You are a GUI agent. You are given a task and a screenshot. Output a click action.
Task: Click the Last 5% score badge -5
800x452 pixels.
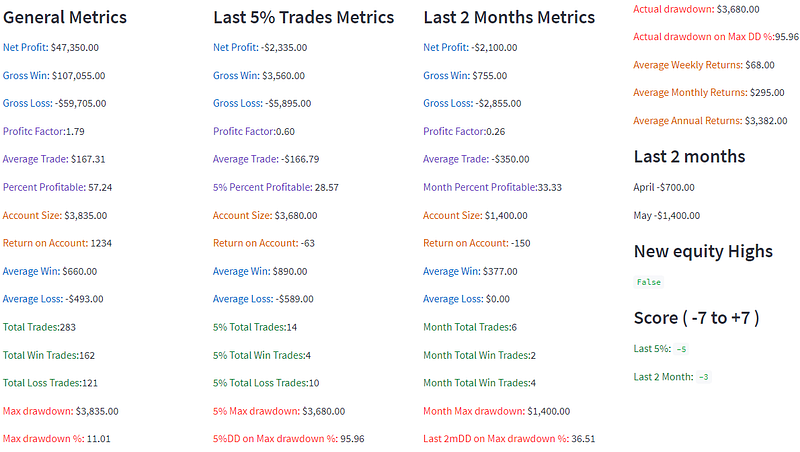point(680,349)
